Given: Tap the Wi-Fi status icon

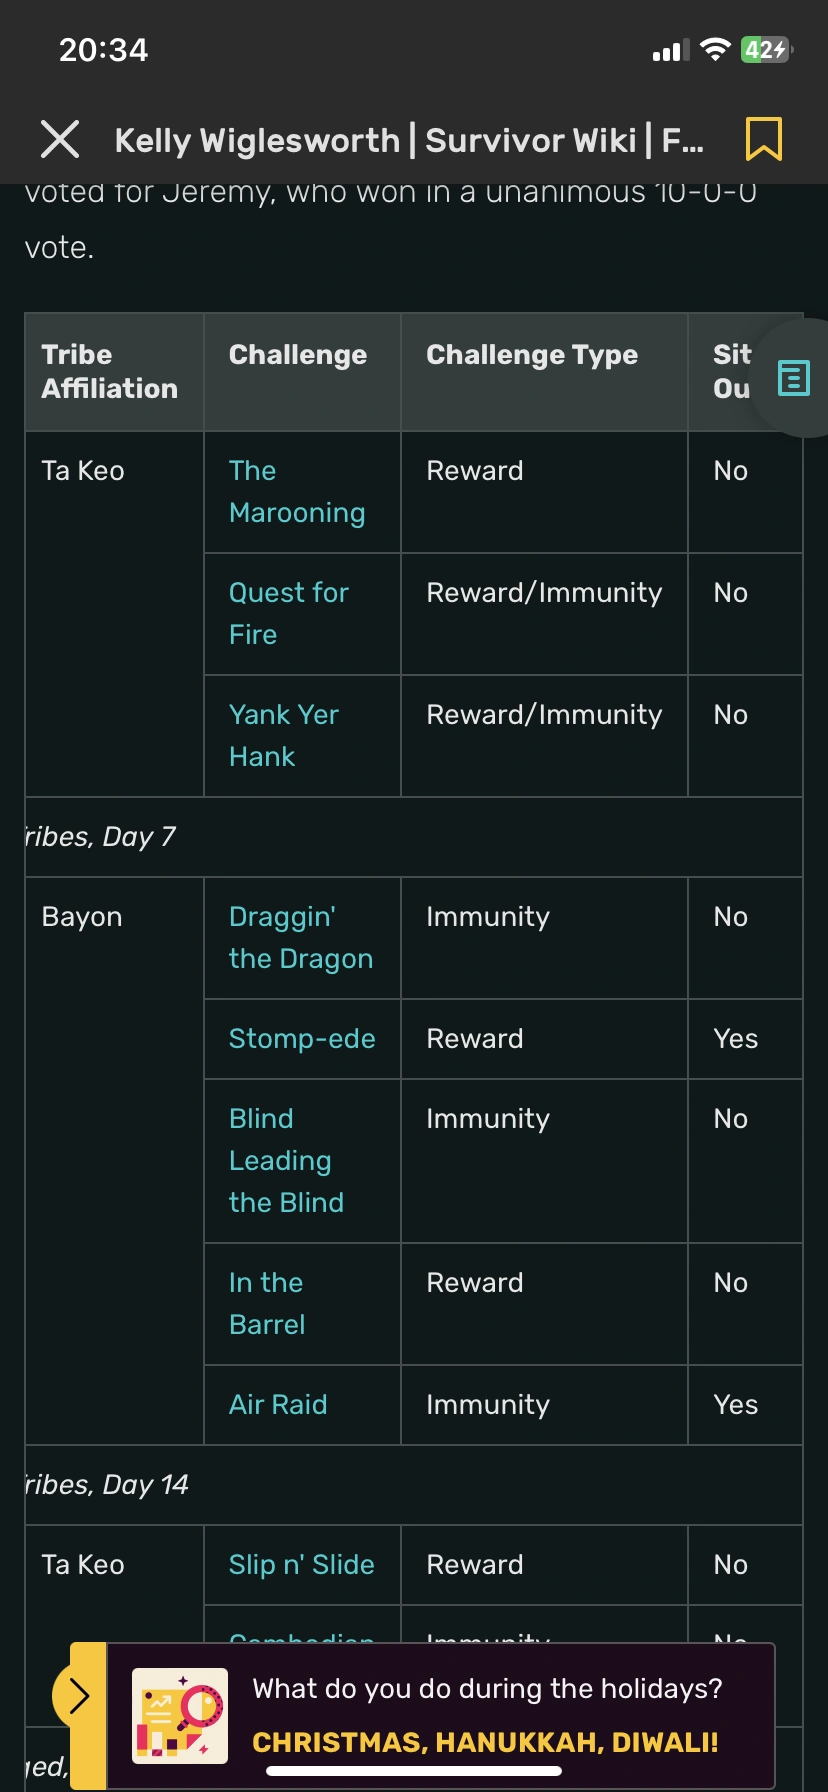Looking at the screenshot, I should point(715,50).
